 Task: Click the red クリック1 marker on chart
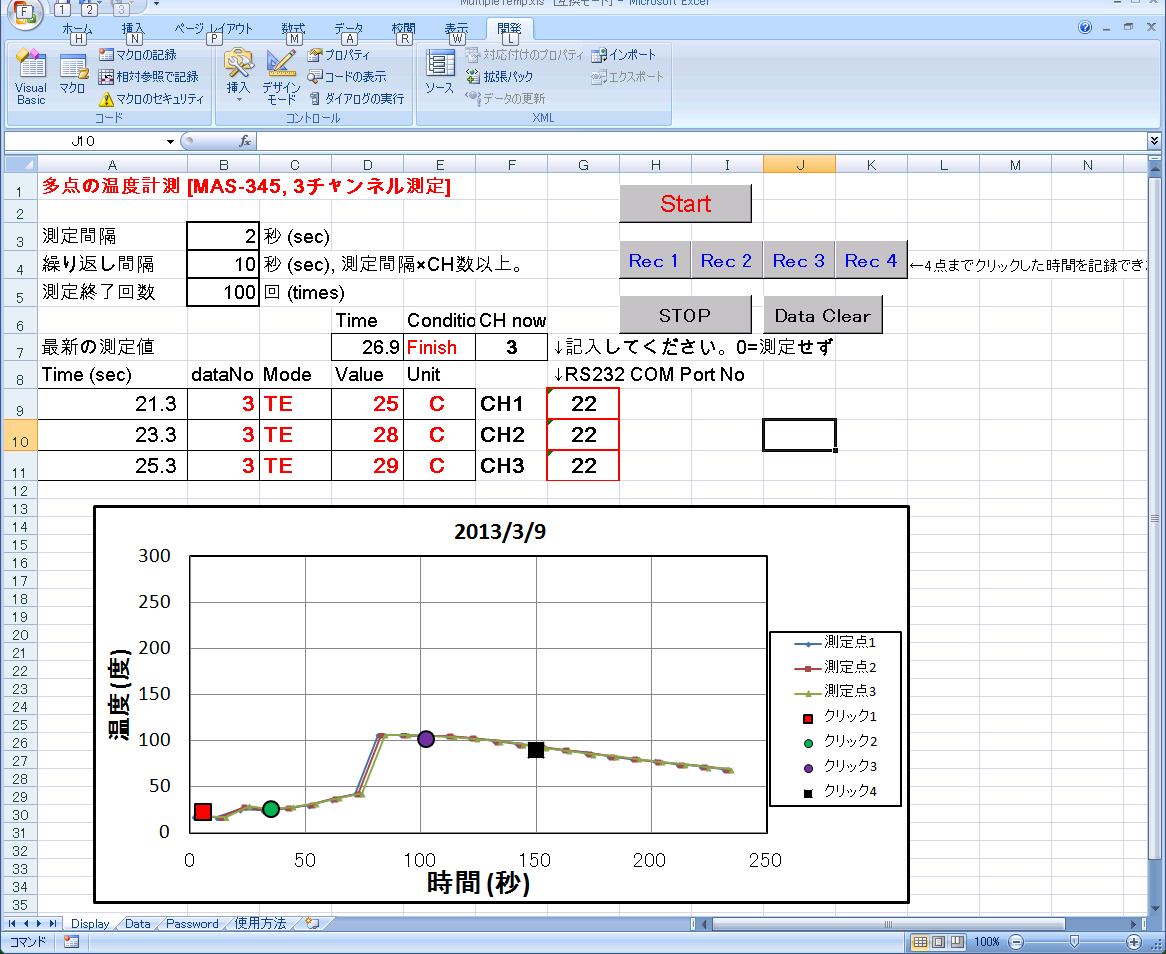(202, 811)
